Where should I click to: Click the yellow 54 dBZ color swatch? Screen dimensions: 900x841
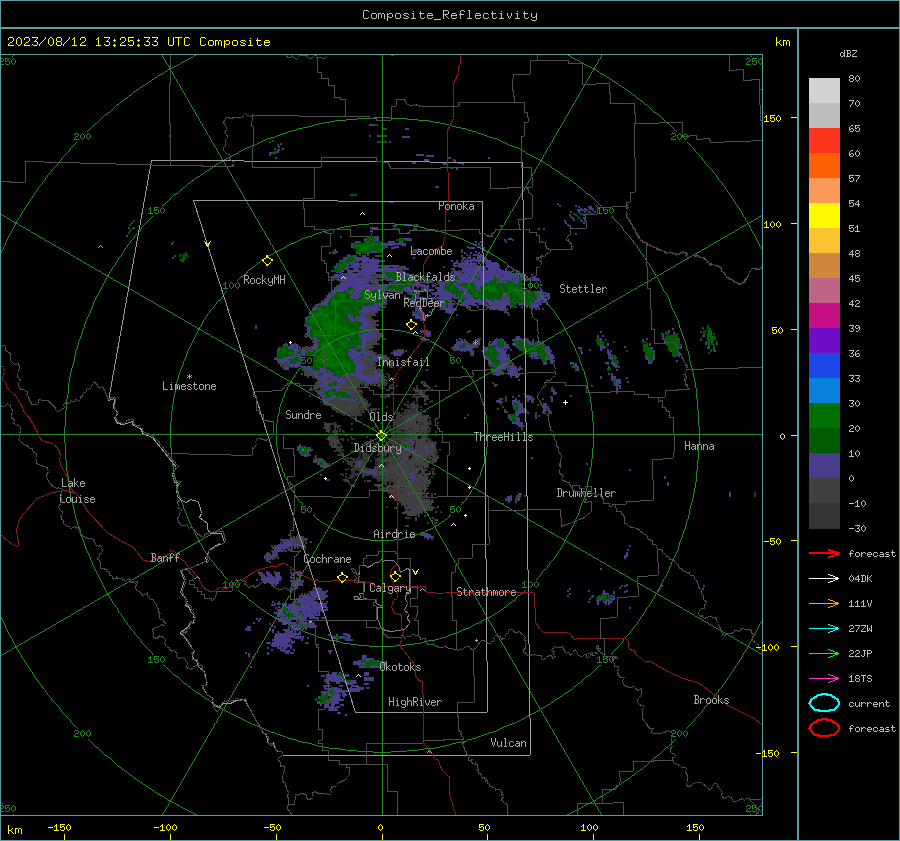pos(824,216)
